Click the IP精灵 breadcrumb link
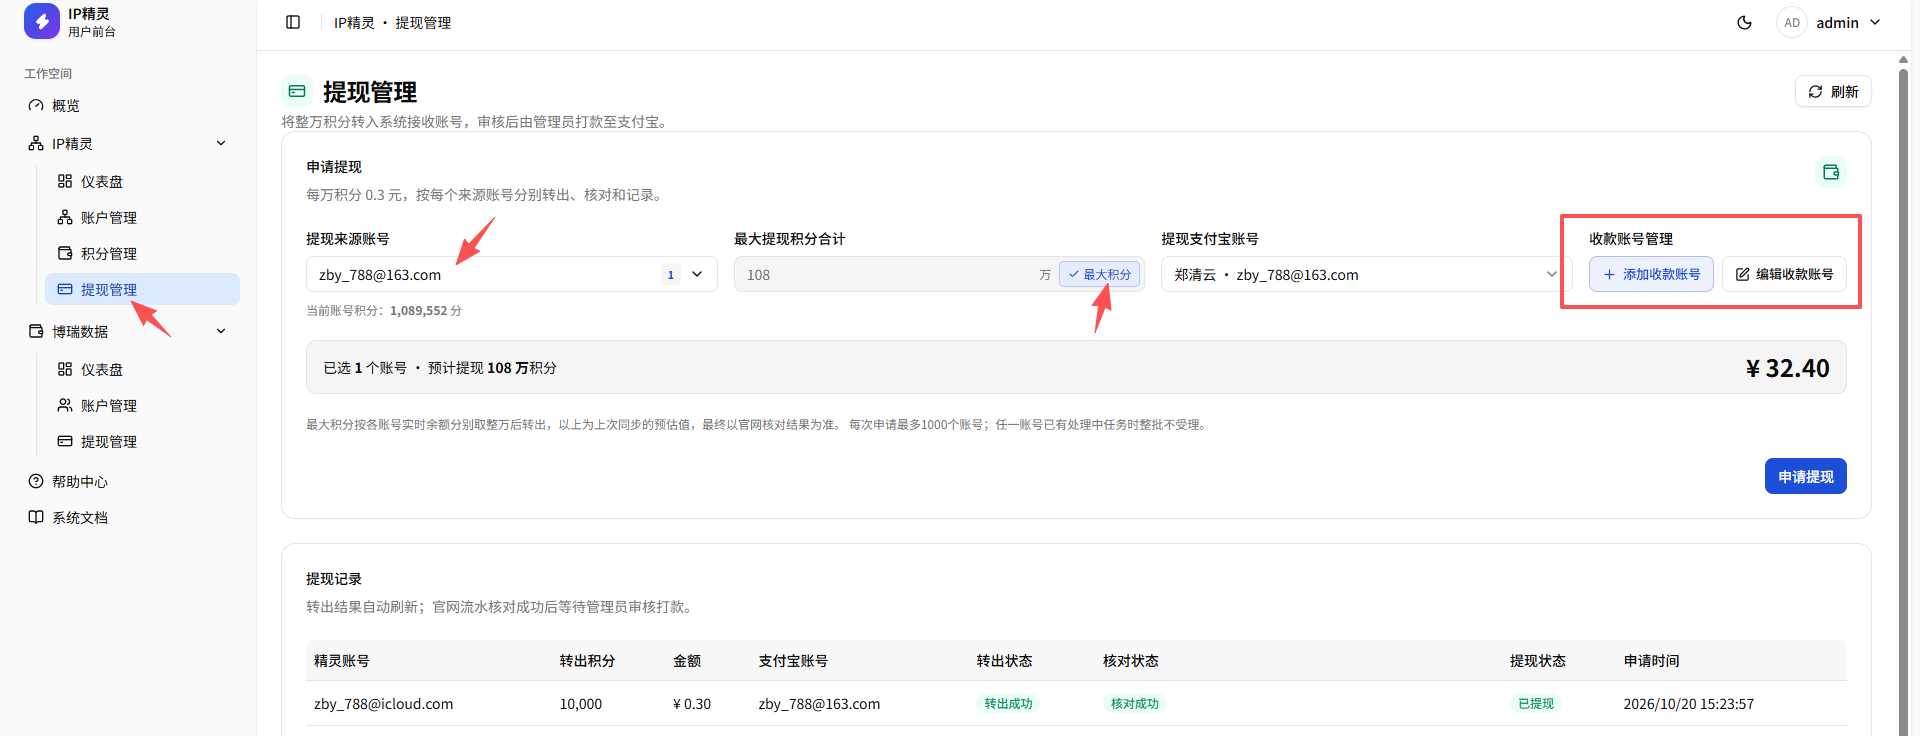The height and width of the screenshot is (736, 1920). tap(354, 22)
